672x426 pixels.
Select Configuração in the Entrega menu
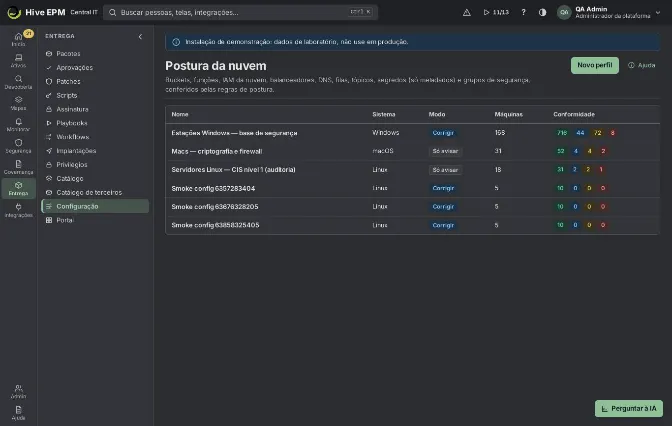click(x=95, y=206)
